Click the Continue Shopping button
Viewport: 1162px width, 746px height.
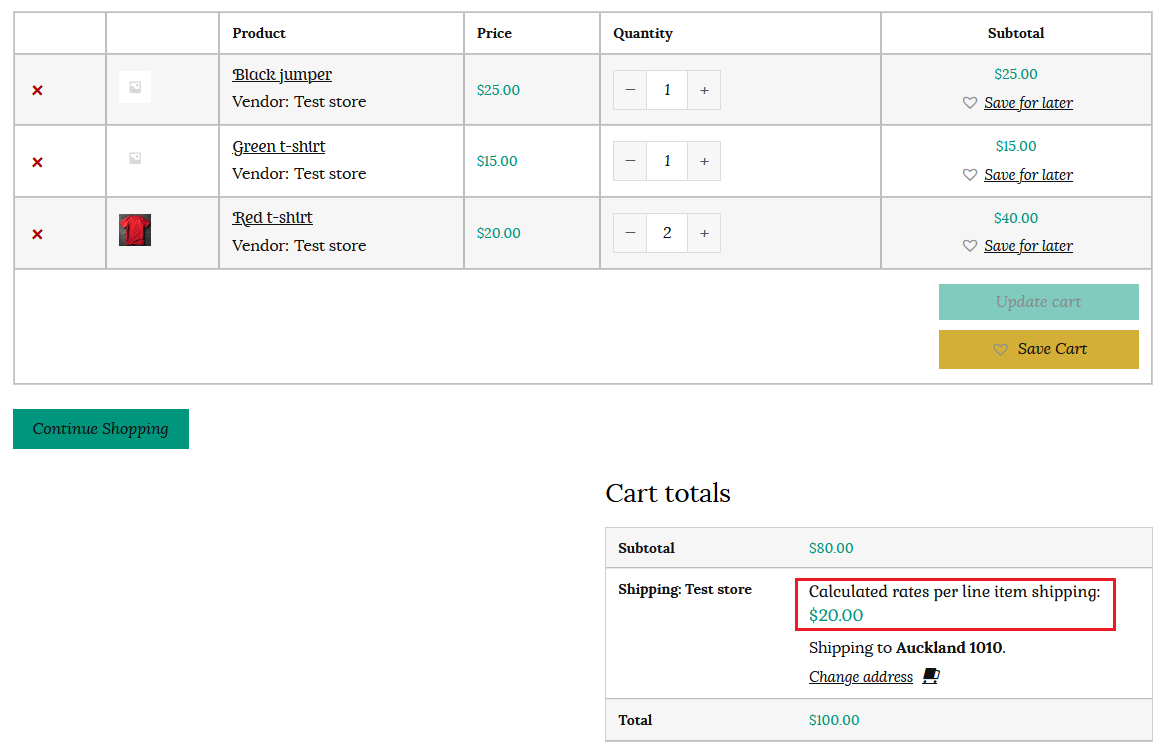coord(101,429)
